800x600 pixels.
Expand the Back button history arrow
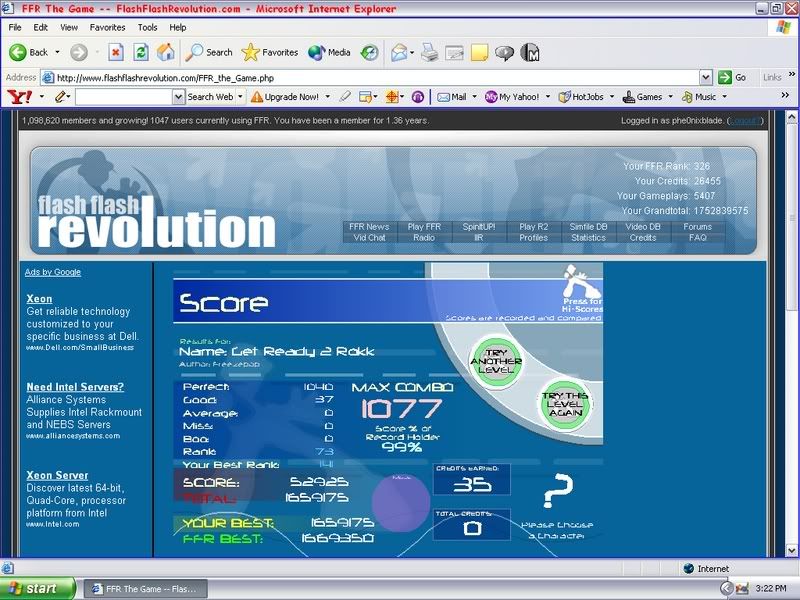coord(56,52)
